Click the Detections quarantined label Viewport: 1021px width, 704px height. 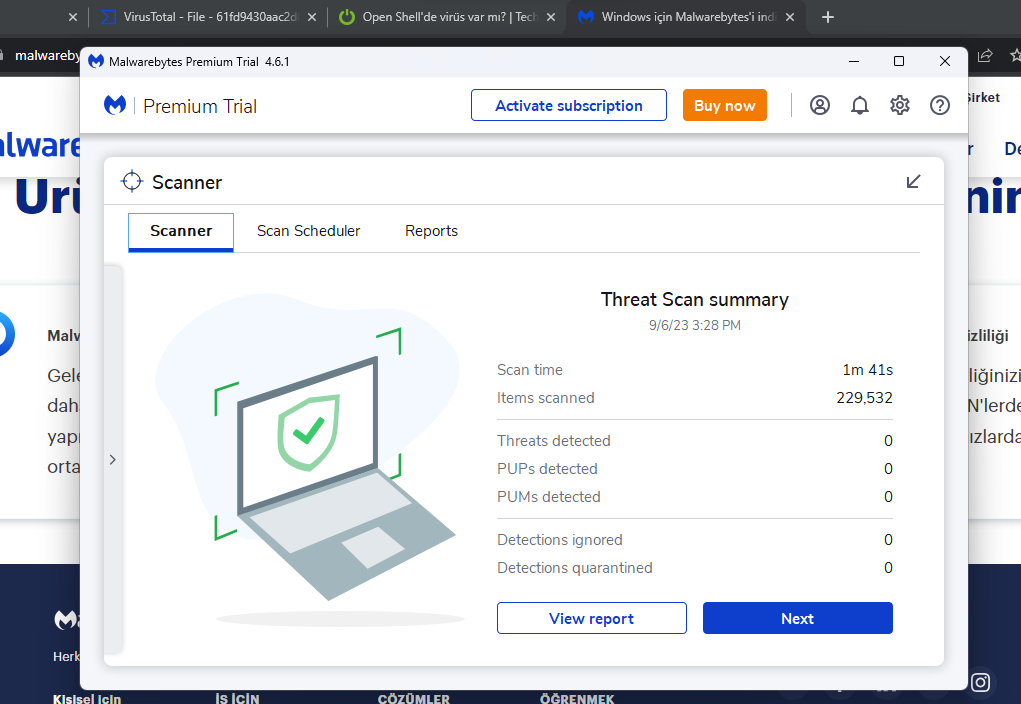[574, 568]
